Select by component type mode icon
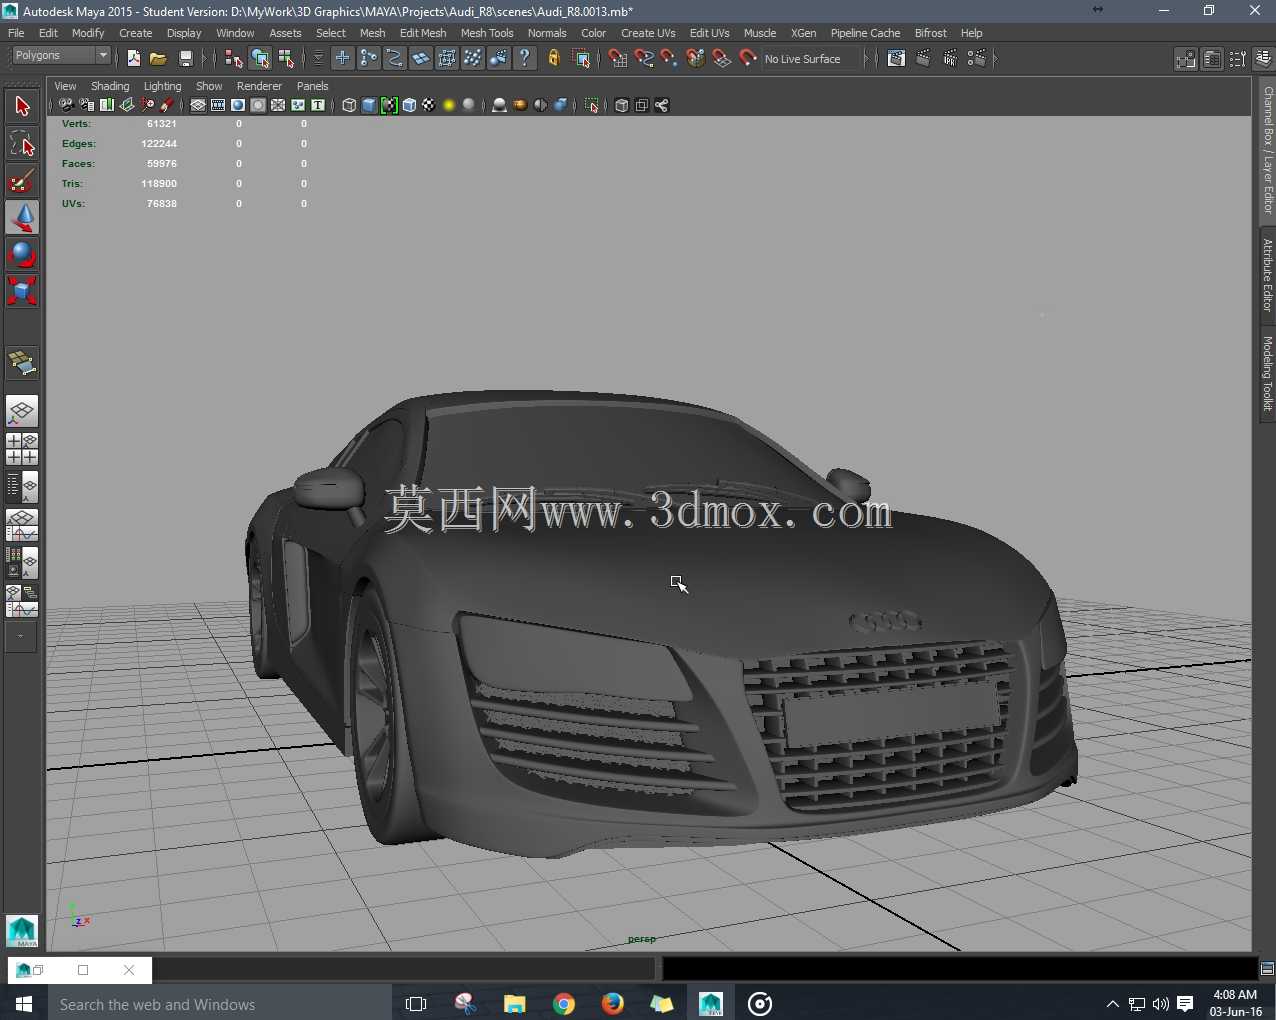This screenshot has width=1276, height=1020. click(x=286, y=59)
